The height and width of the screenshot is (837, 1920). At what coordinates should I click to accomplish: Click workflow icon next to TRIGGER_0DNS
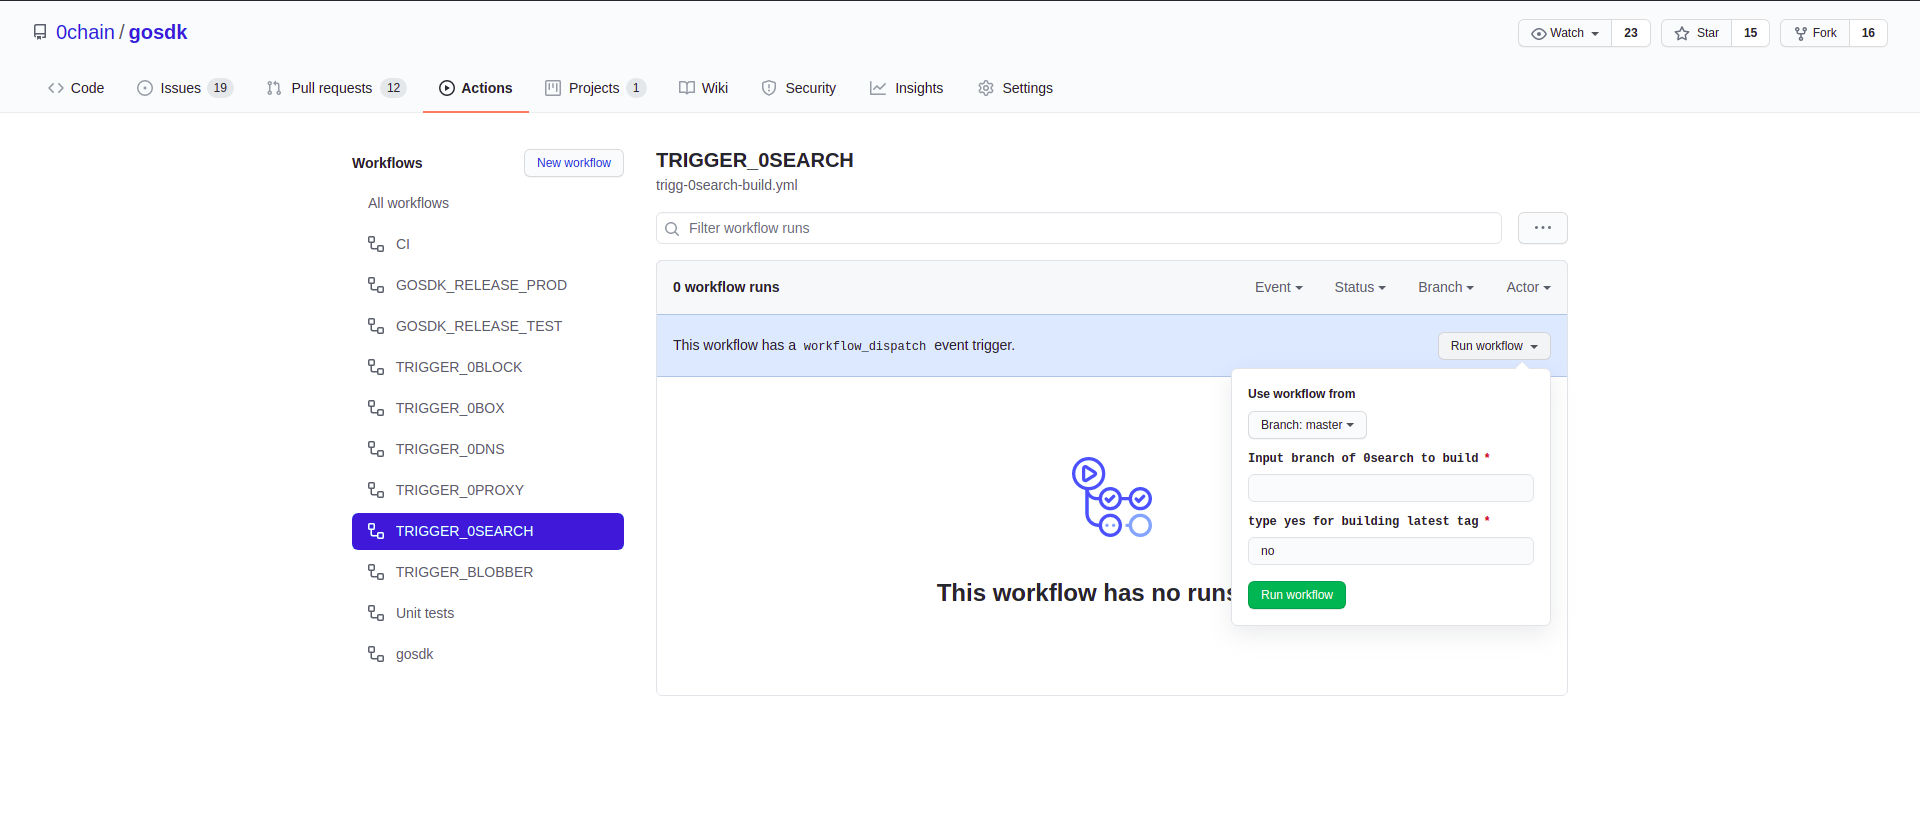coord(376,449)
